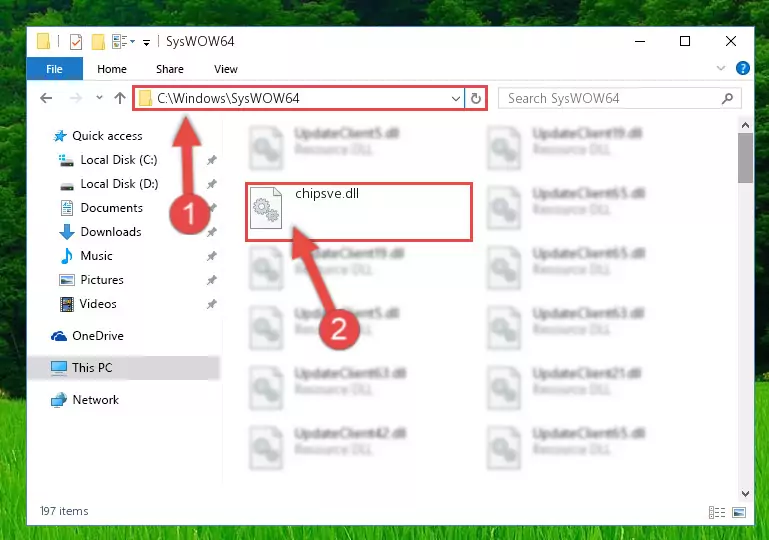
Task: Open Help with the question mark icon
Action: 743,68
